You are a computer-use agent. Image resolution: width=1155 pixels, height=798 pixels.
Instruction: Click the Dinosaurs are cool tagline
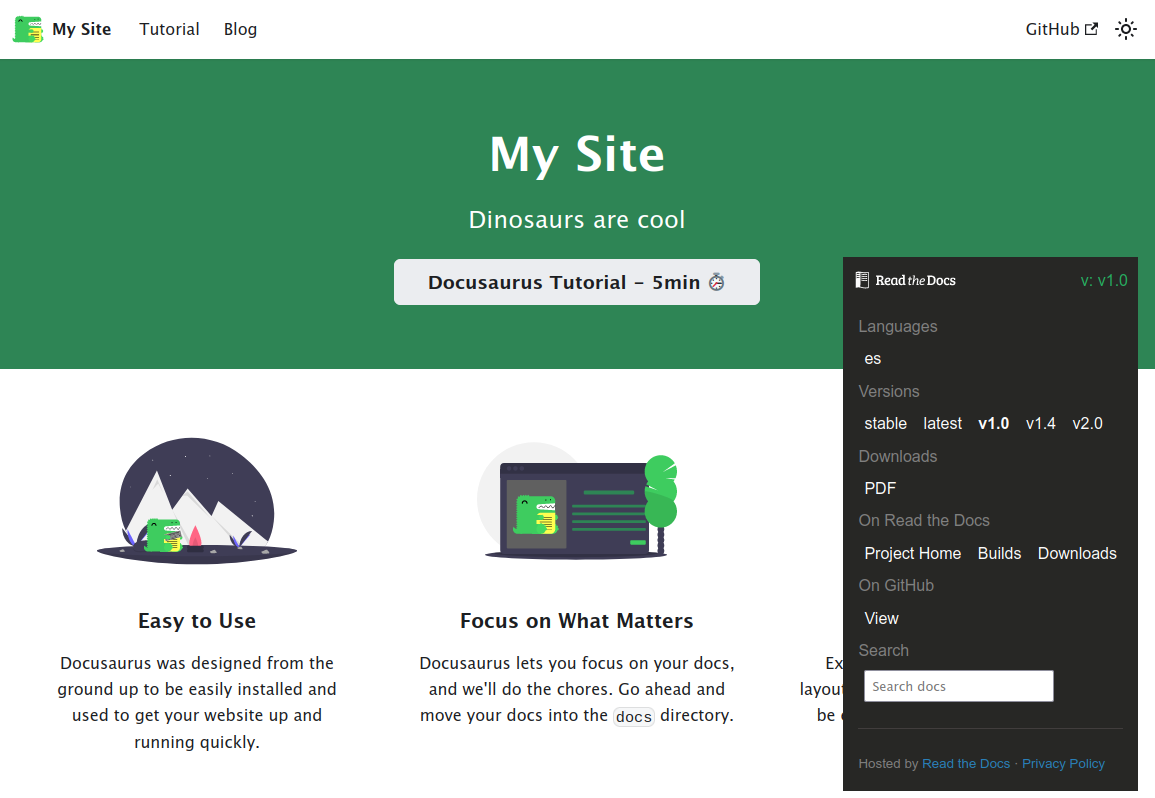577,220
